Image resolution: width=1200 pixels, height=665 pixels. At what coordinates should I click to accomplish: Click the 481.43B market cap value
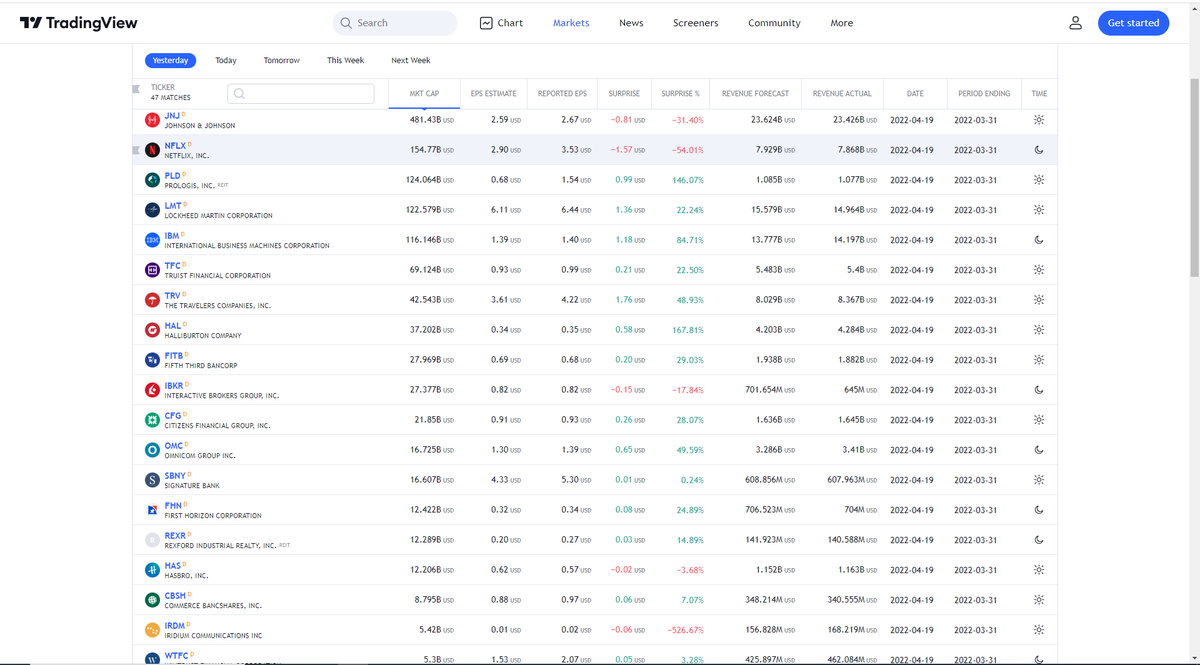pyautogui.click(x=432, y=120)
